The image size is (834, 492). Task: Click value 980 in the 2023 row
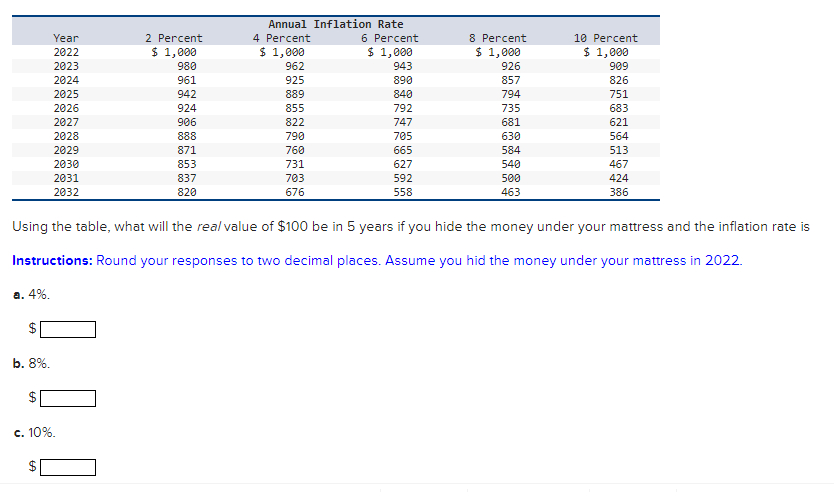pyautogui.click(x=187, y=66)
